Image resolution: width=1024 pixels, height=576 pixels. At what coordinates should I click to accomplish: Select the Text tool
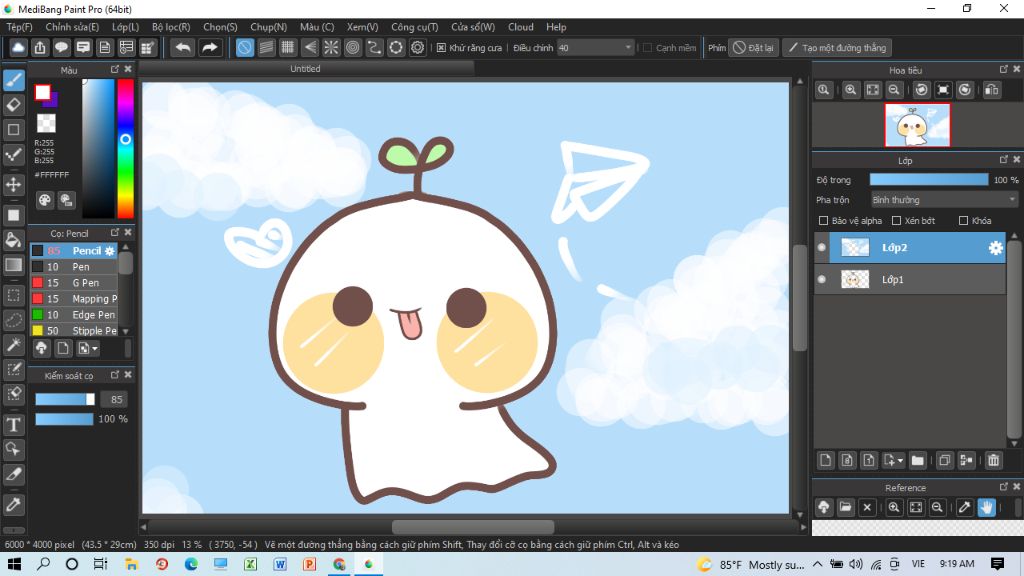[x=14, y=425]
